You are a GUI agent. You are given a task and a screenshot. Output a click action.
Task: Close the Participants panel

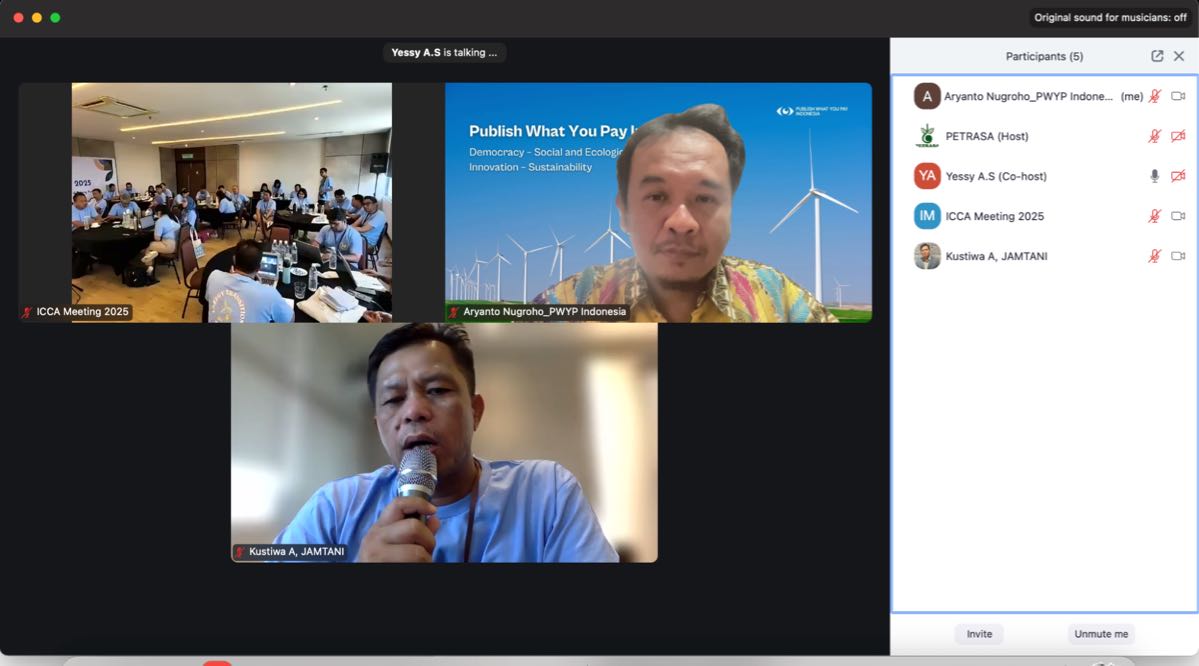pyautogui.click(x=1179, y=56)
